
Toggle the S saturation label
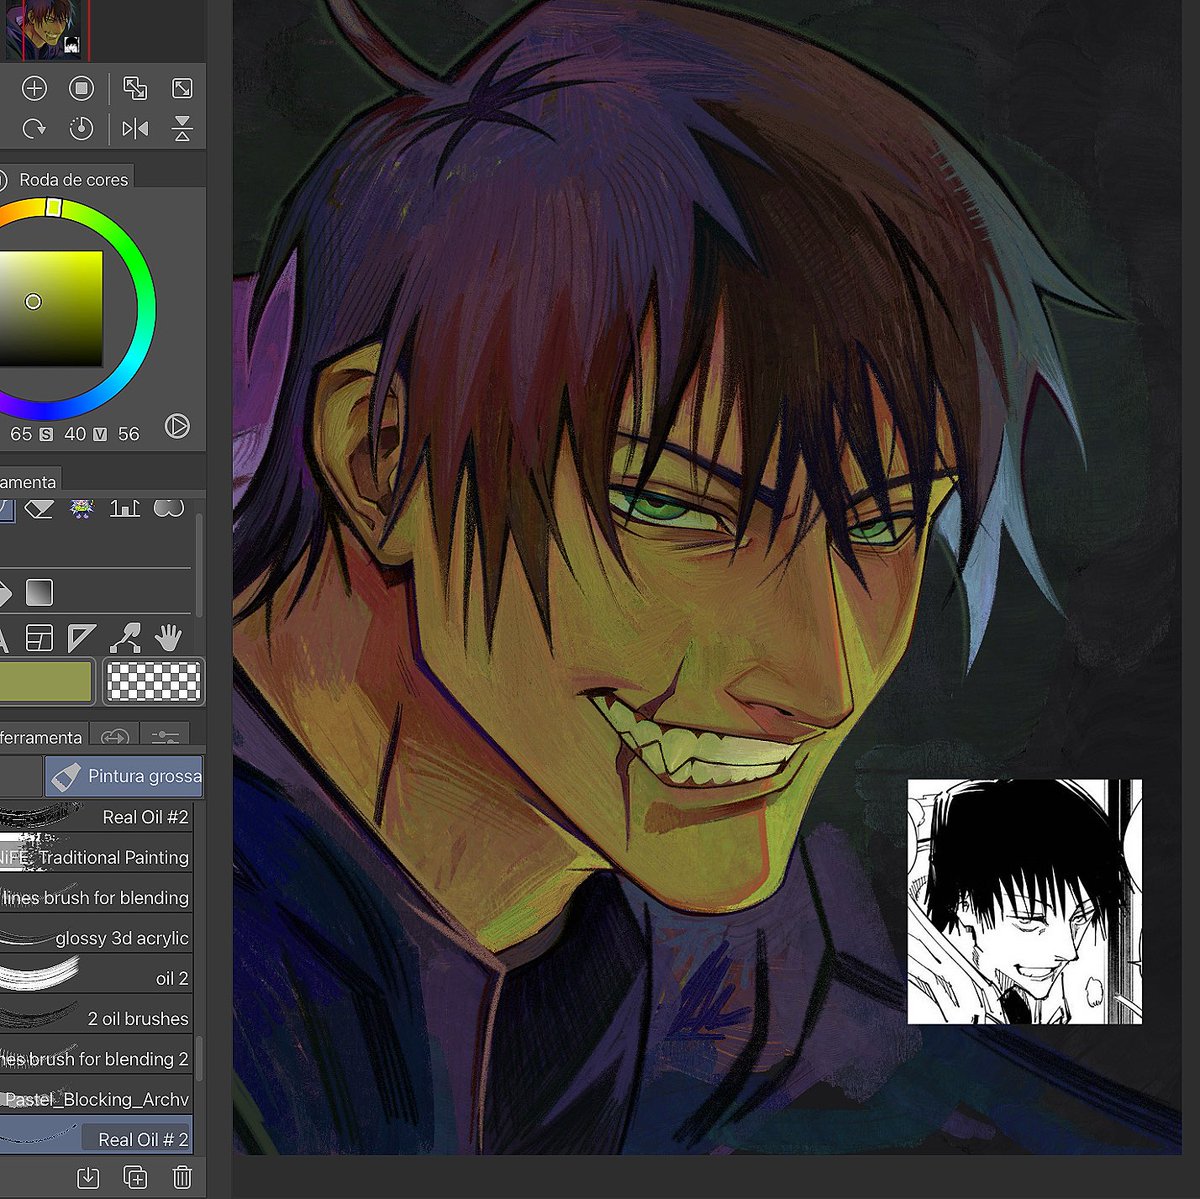tap(46, 434)
